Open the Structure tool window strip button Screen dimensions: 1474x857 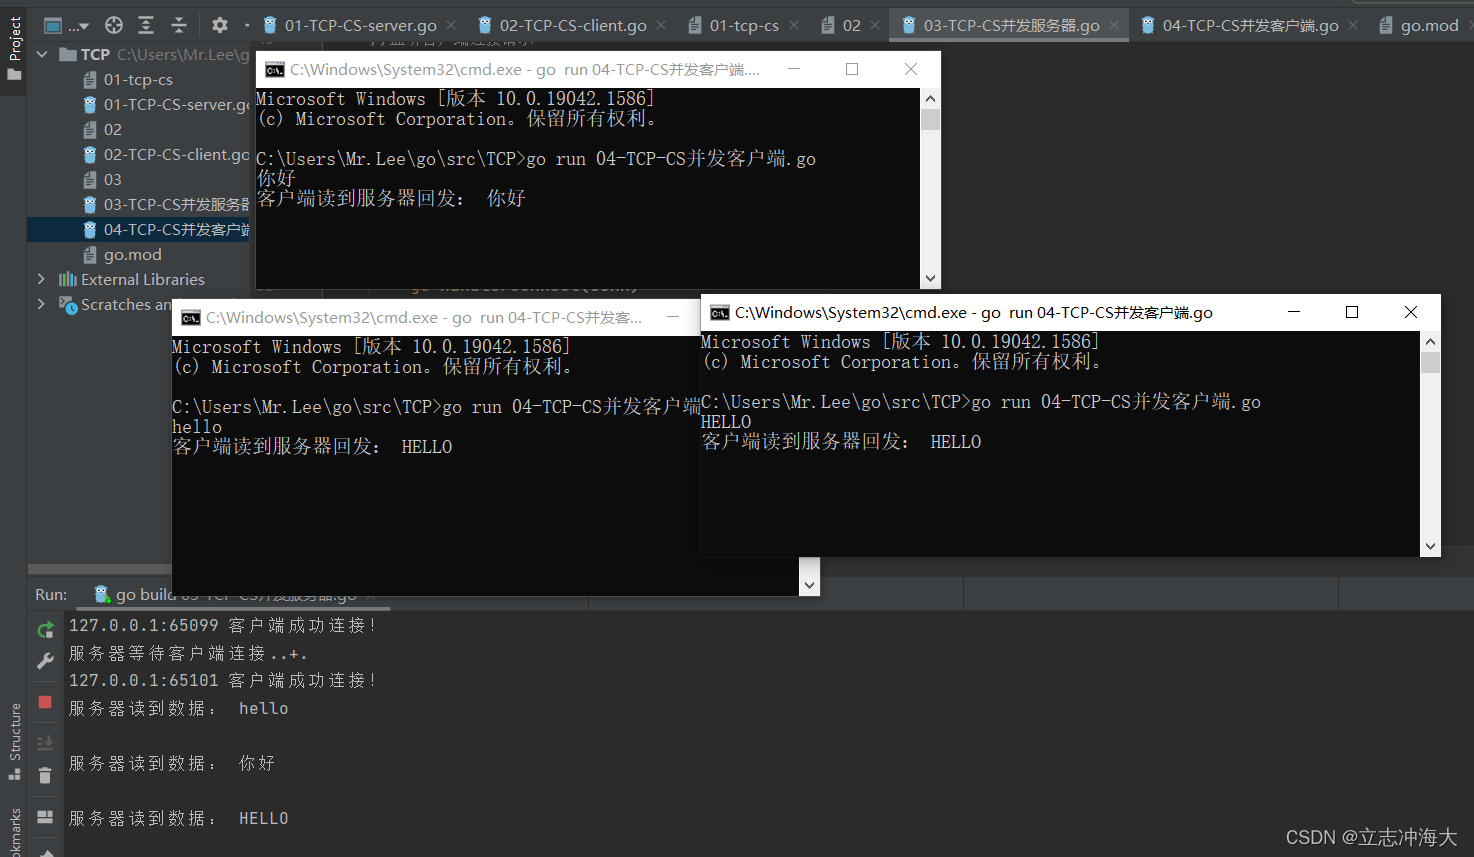pos(14,742)
